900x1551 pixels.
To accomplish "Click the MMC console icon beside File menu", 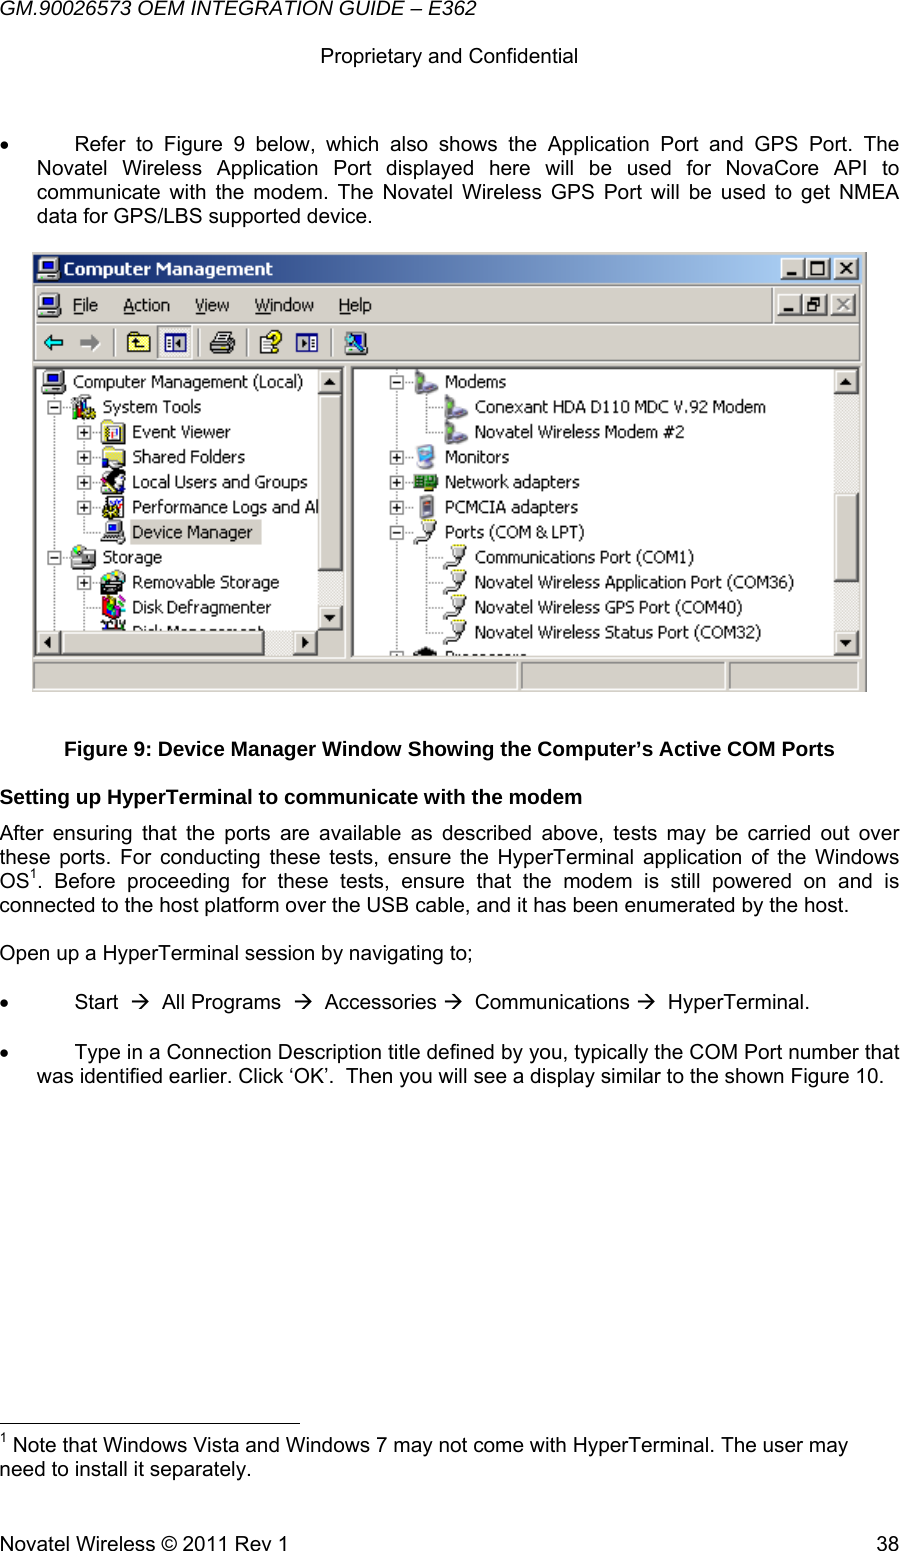I will point(50,305).
